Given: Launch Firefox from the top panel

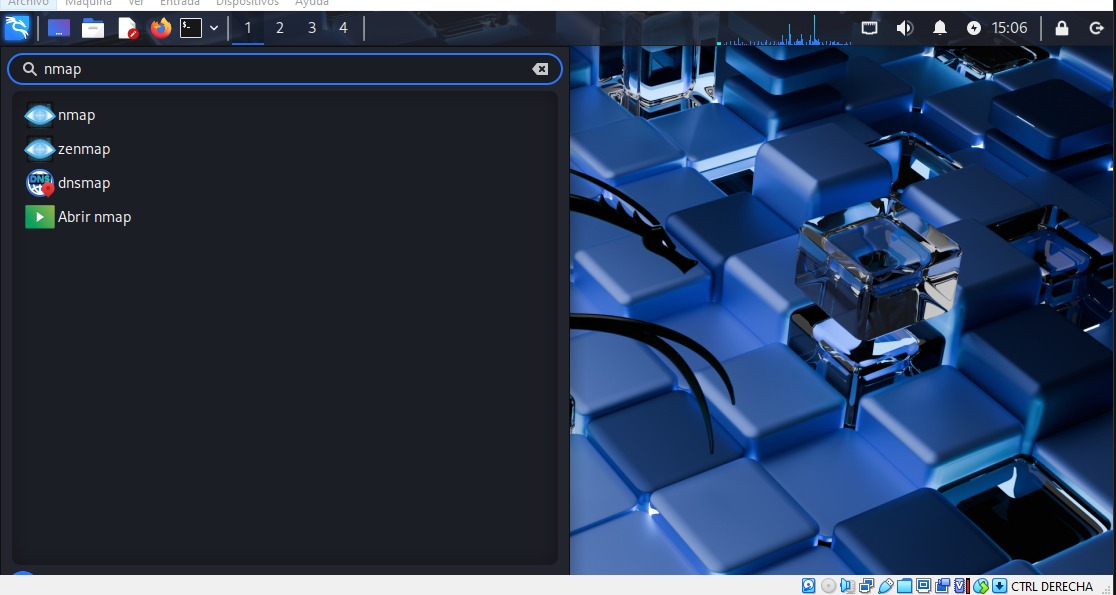Looking at the screenshot, I should pyautogui.click(x=160, y=28).
